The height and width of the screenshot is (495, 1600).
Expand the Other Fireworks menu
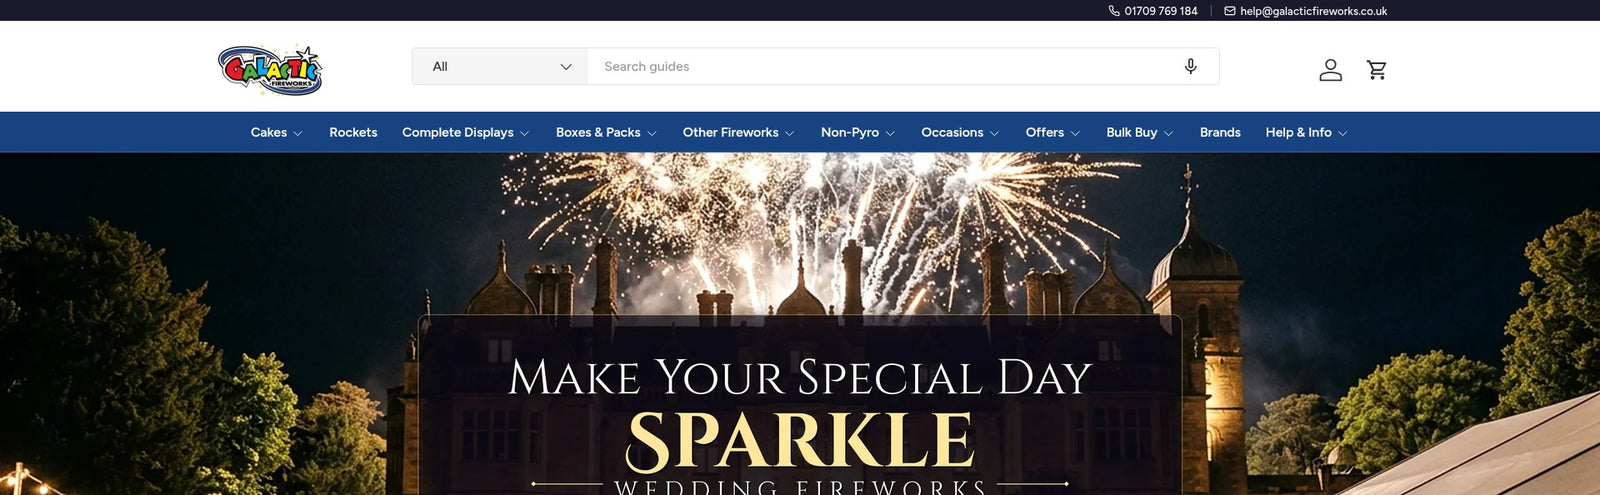click(x=738, y=132)
